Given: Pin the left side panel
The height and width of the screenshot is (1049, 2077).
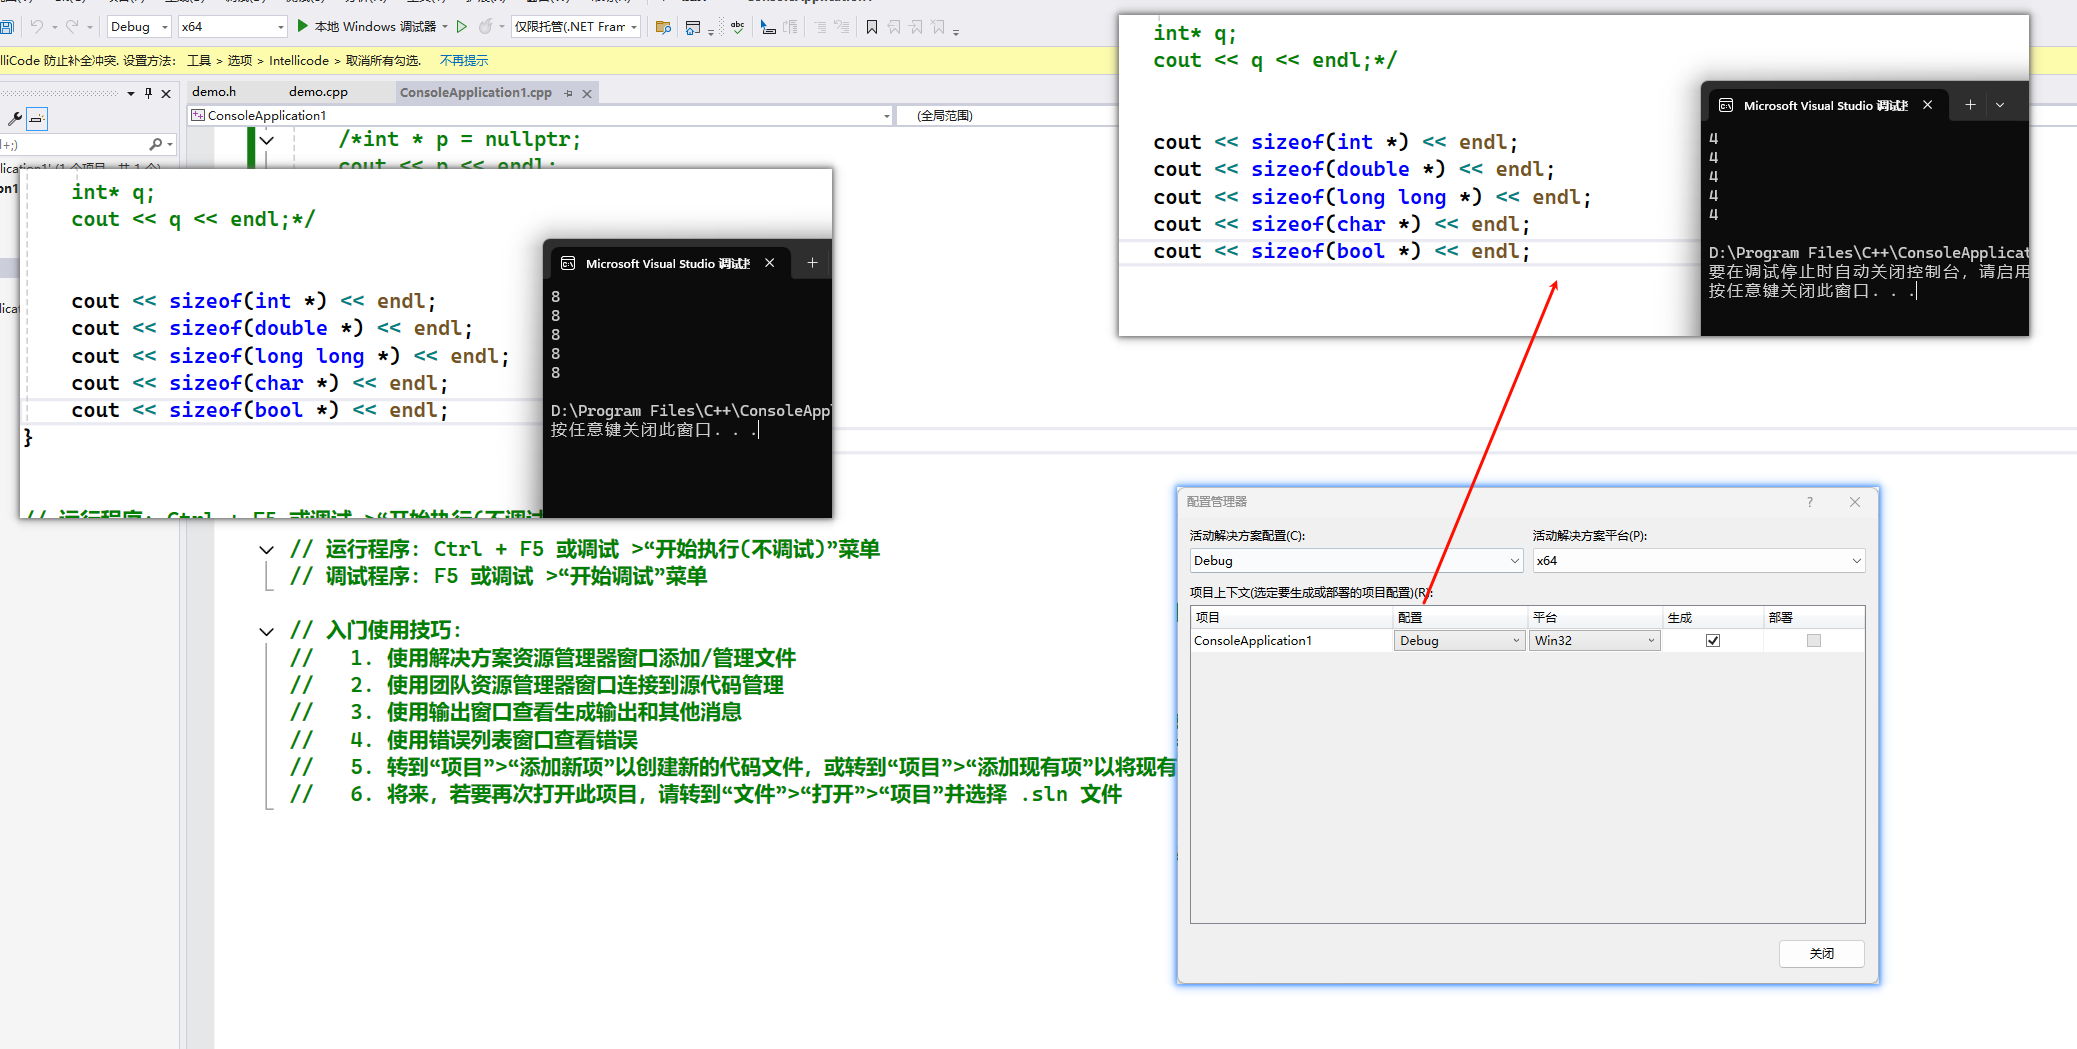Looking at the screenshot, I should 148,93.
